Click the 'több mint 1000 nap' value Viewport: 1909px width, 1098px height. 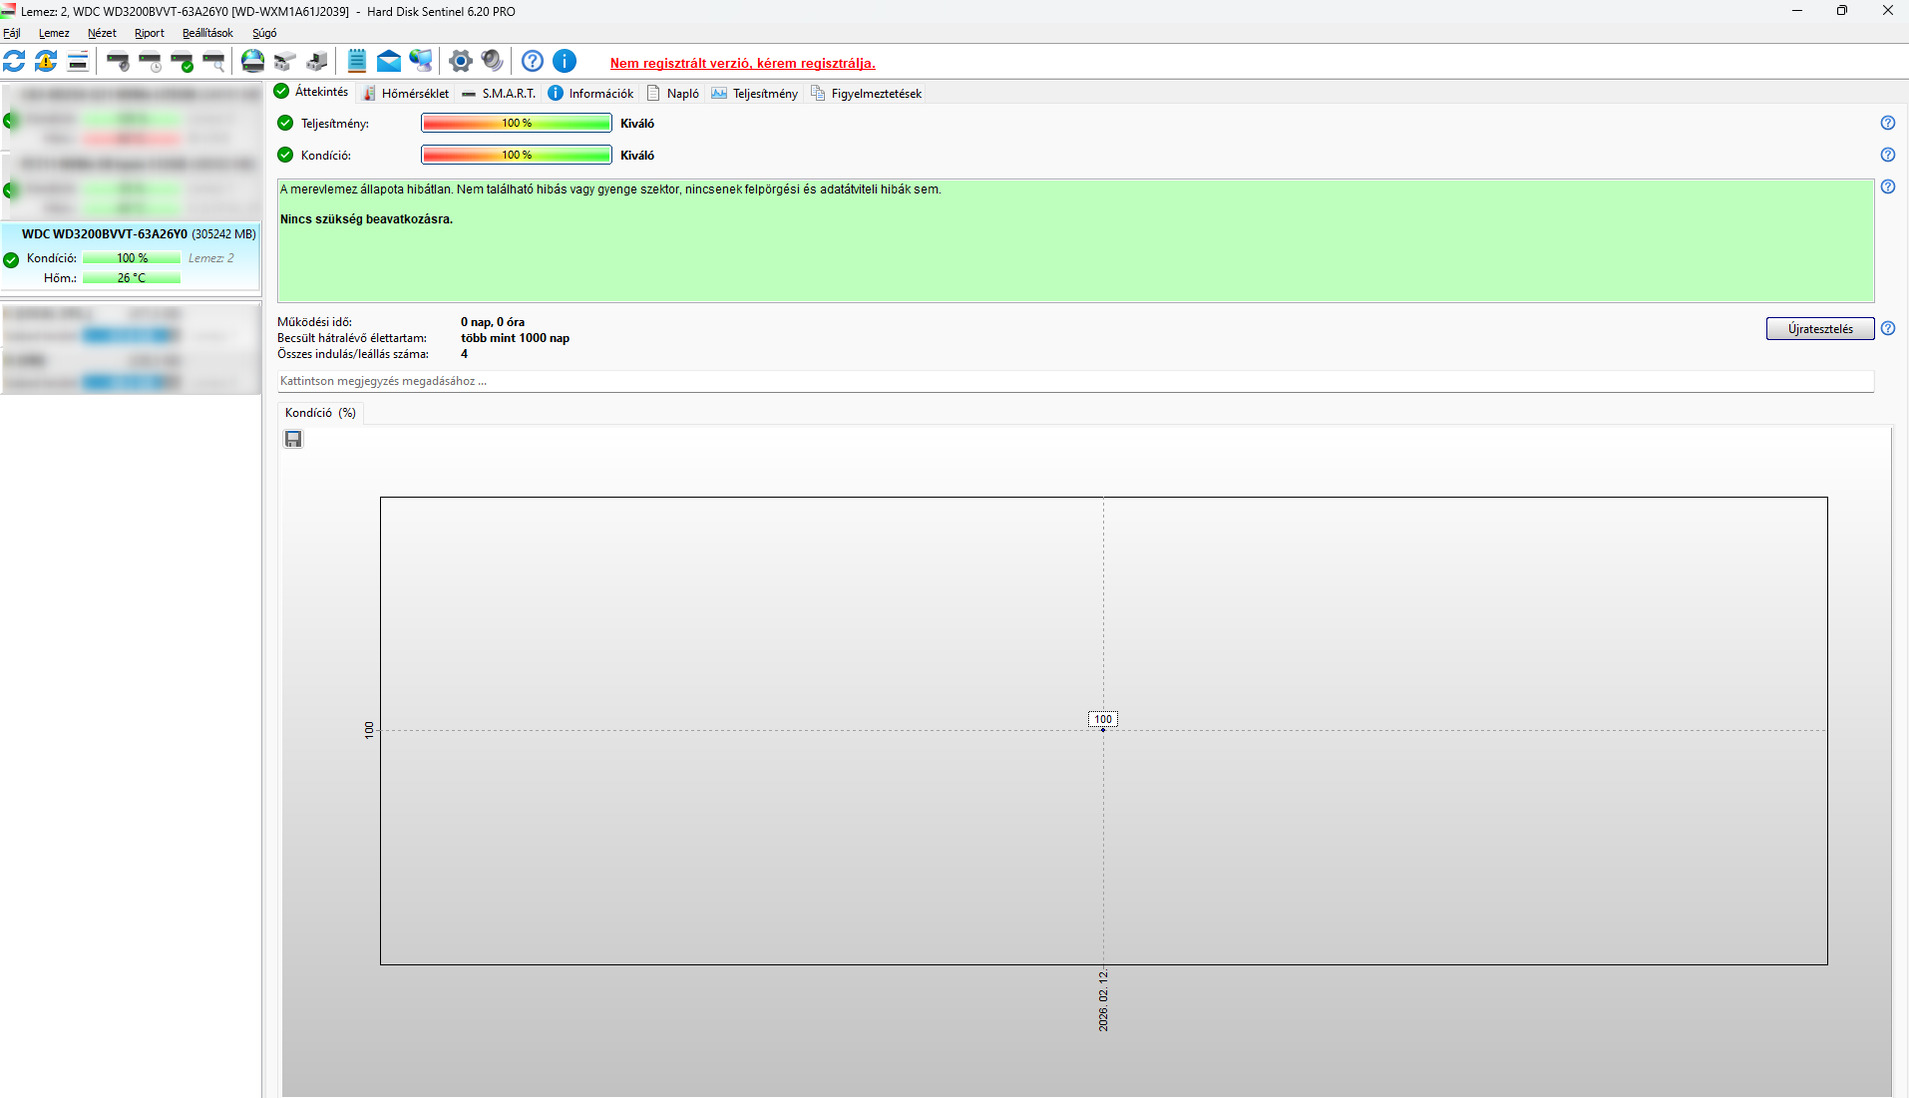[515, 338]
